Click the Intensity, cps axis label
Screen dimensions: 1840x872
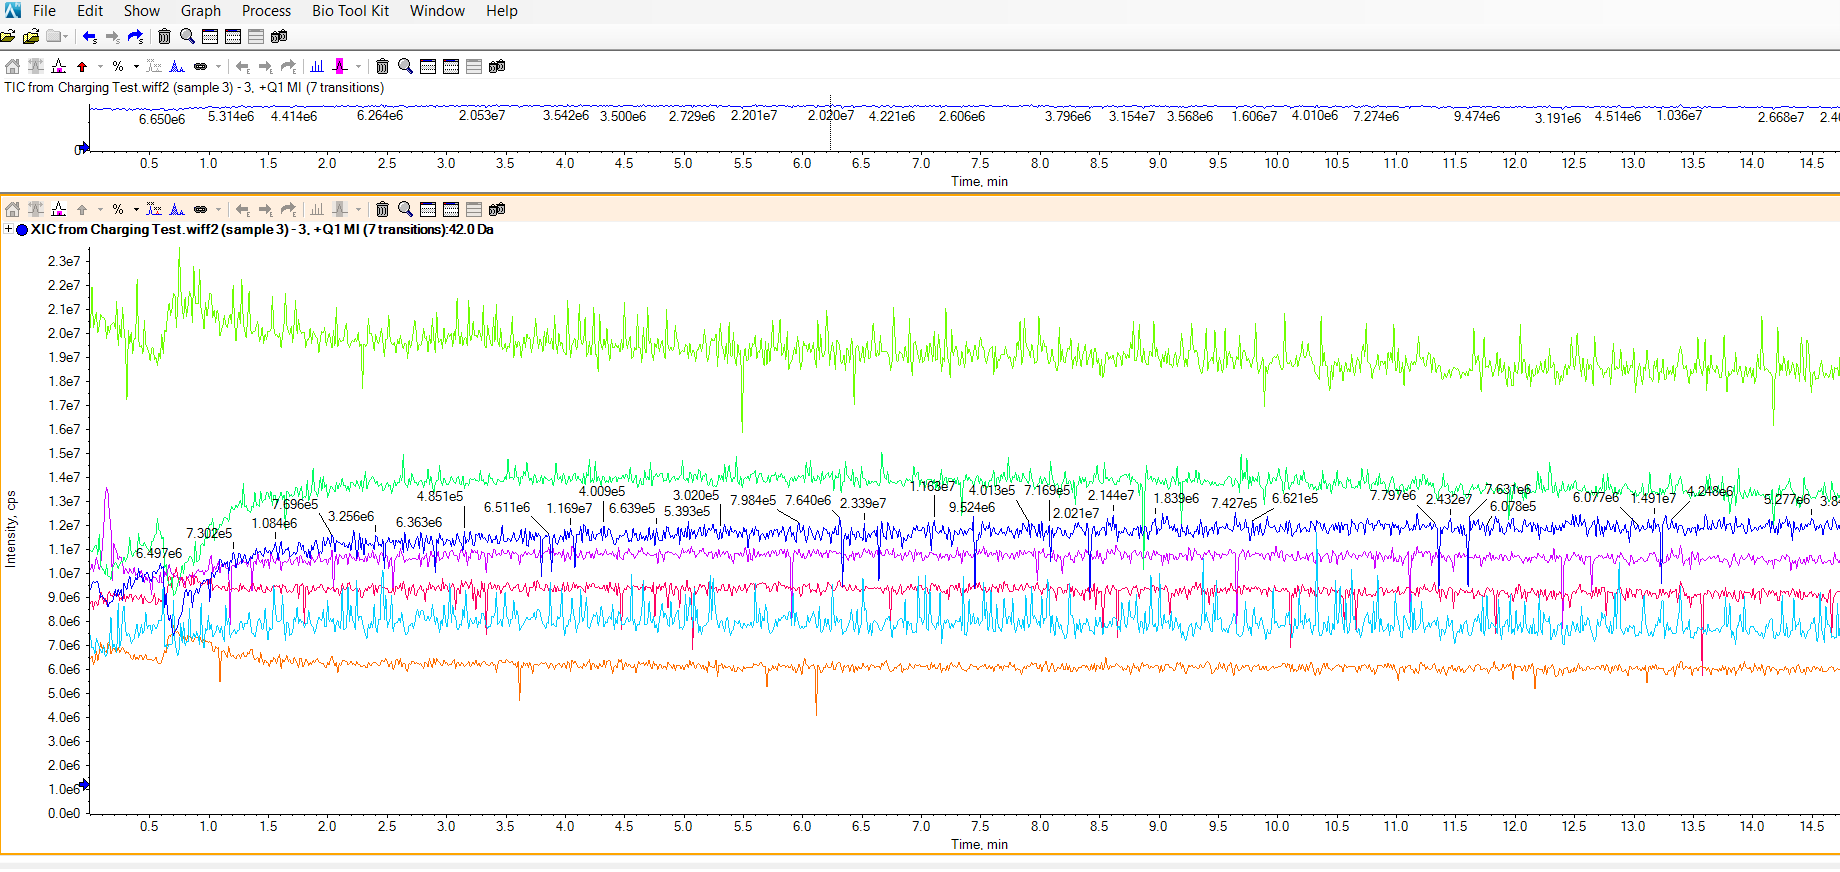point(11,529)
